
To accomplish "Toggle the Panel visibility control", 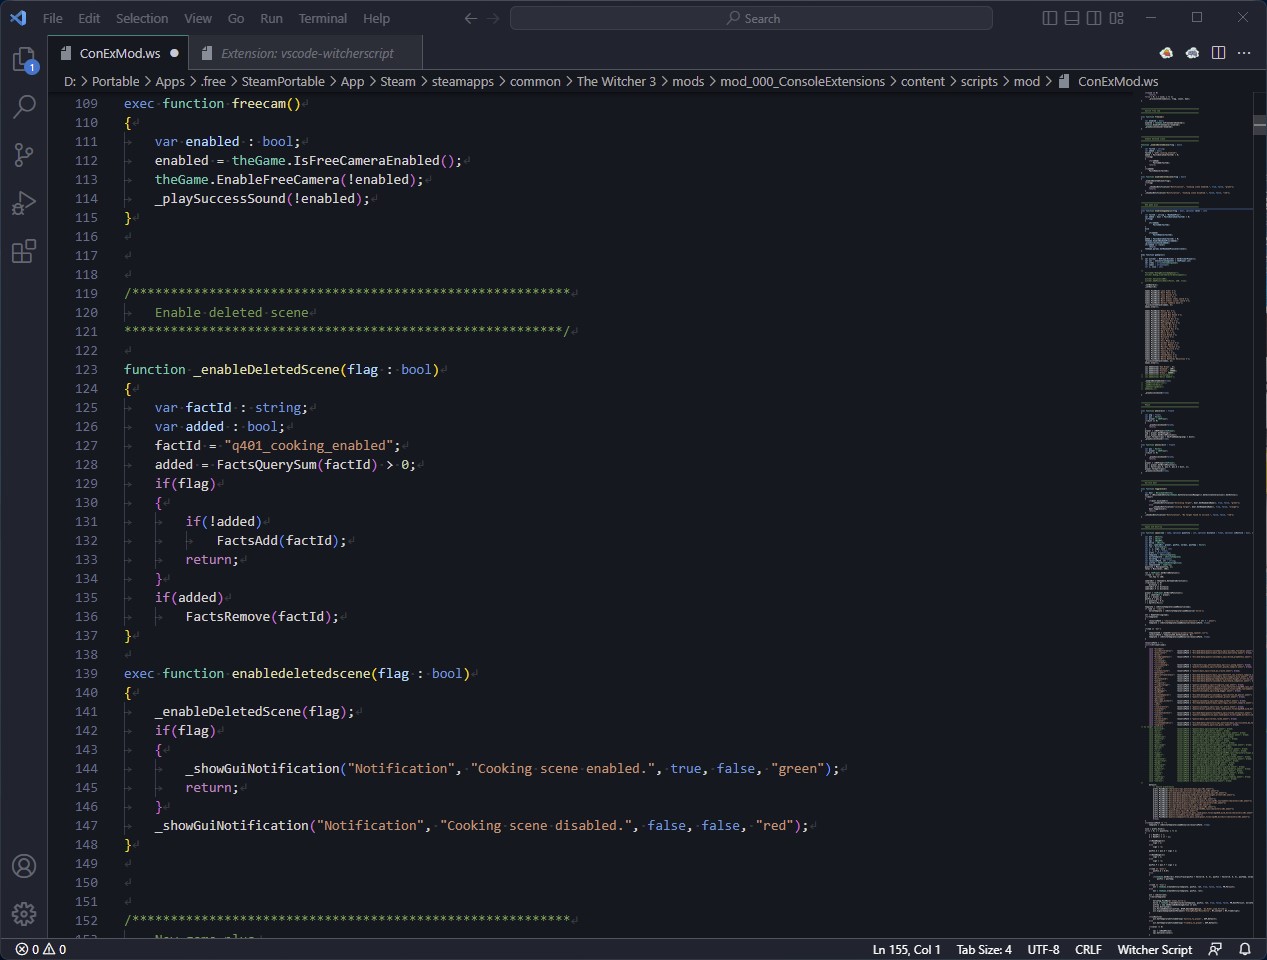I will 1071,18.
